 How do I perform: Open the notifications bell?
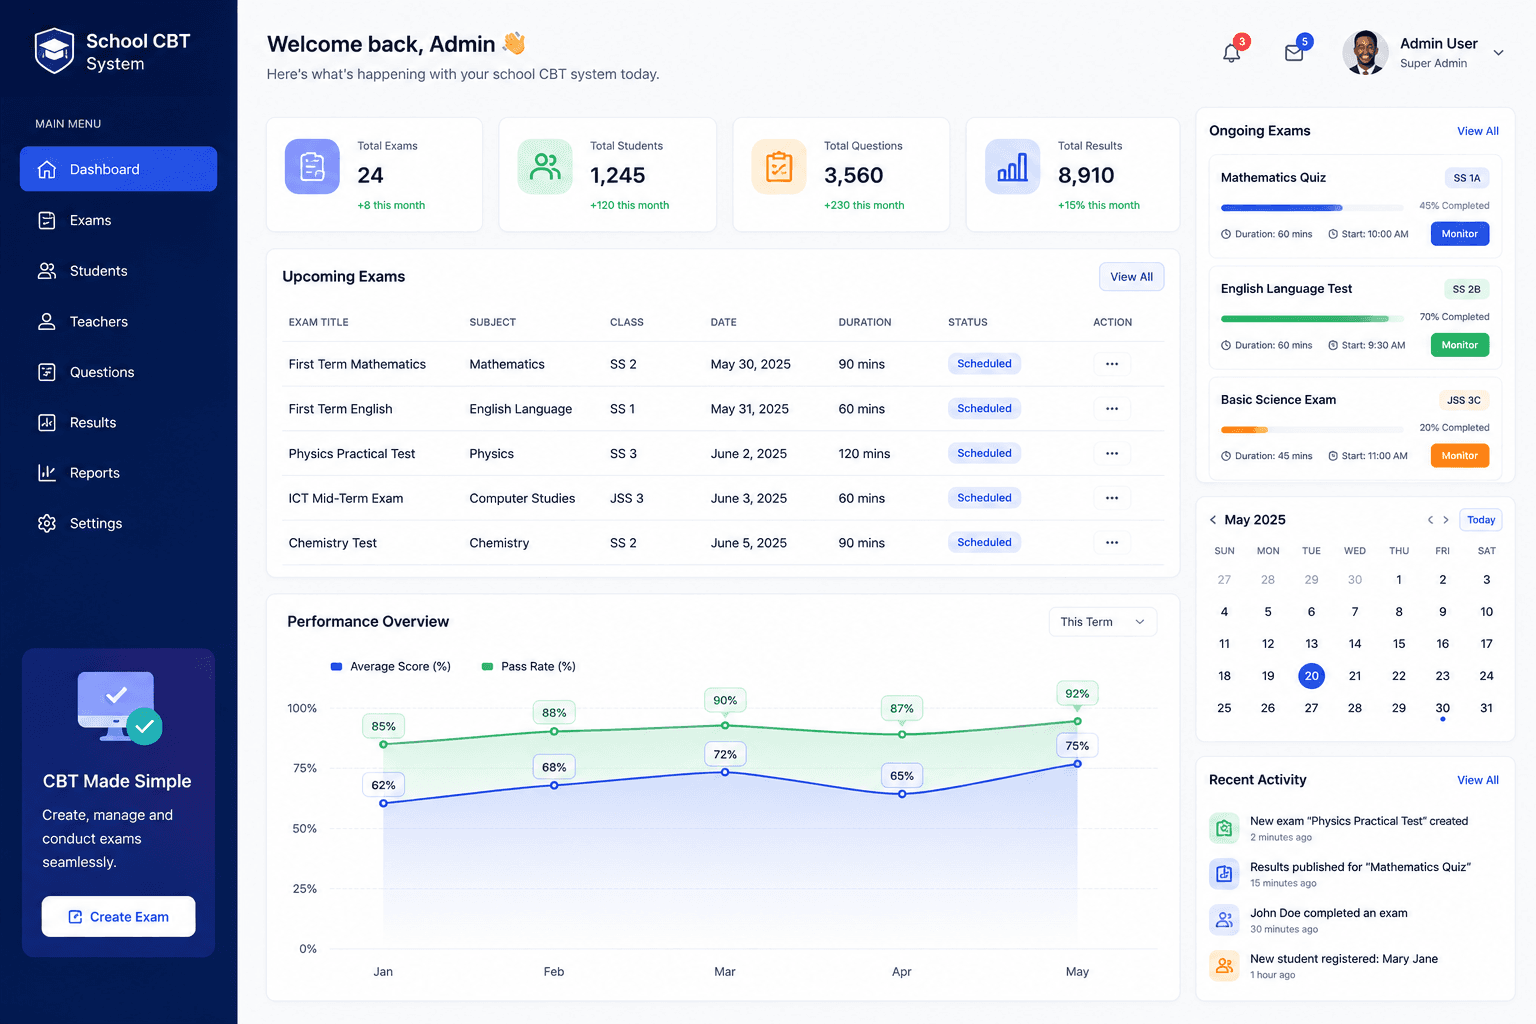pos(1232,53)
